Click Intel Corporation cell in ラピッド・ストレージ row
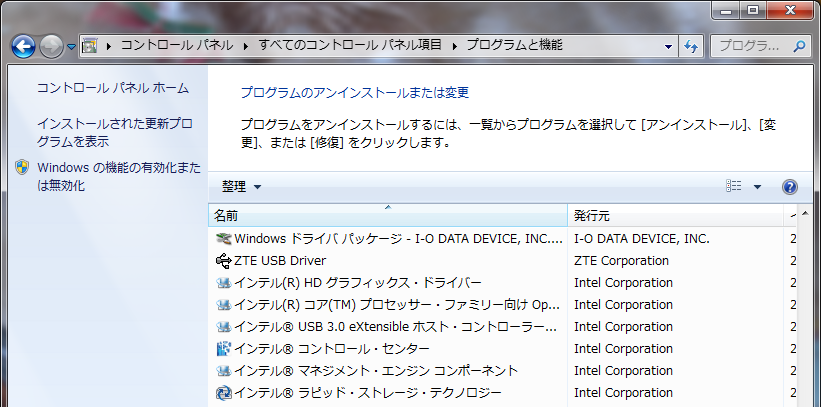821x407 pixels. point(623,393)
